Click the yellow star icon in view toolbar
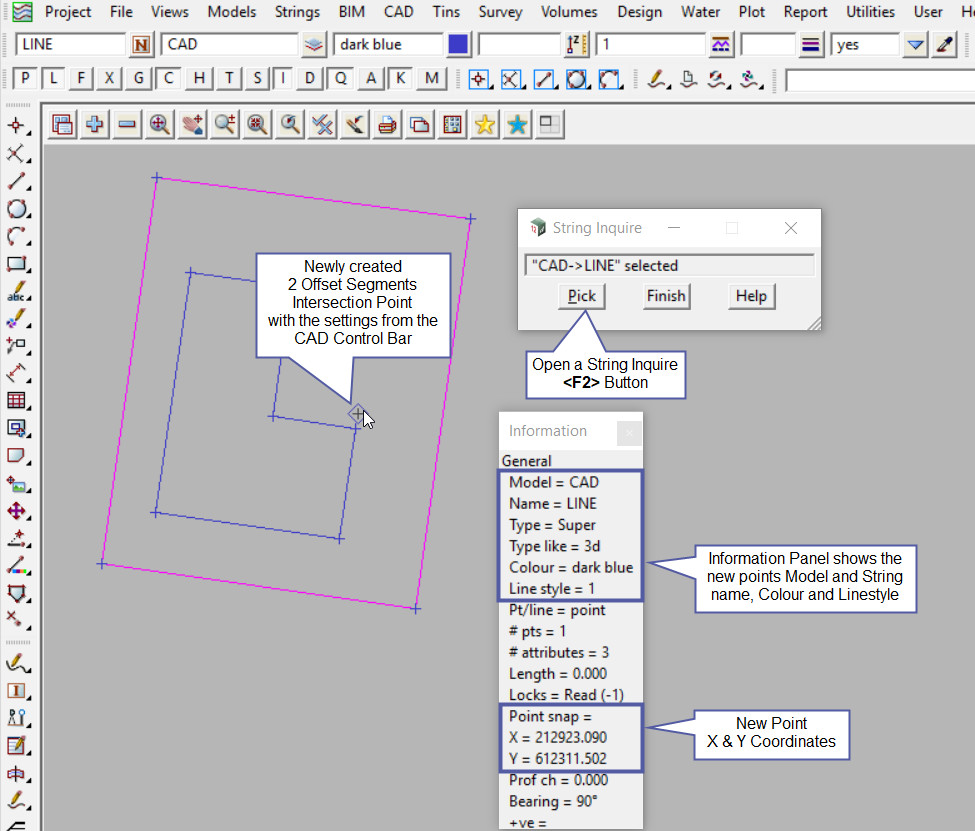Image resolution: width=975 pixels, height=831 pixels. (485, 124)
